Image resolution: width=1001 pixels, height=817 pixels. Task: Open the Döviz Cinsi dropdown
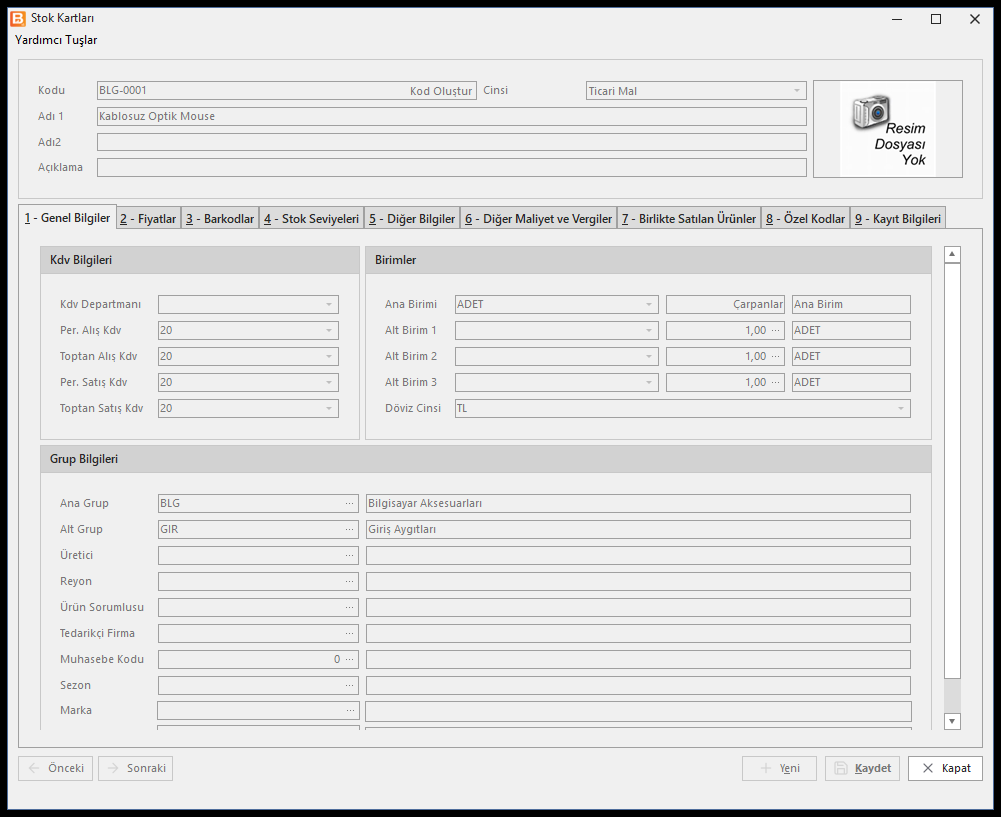point(901,408)
